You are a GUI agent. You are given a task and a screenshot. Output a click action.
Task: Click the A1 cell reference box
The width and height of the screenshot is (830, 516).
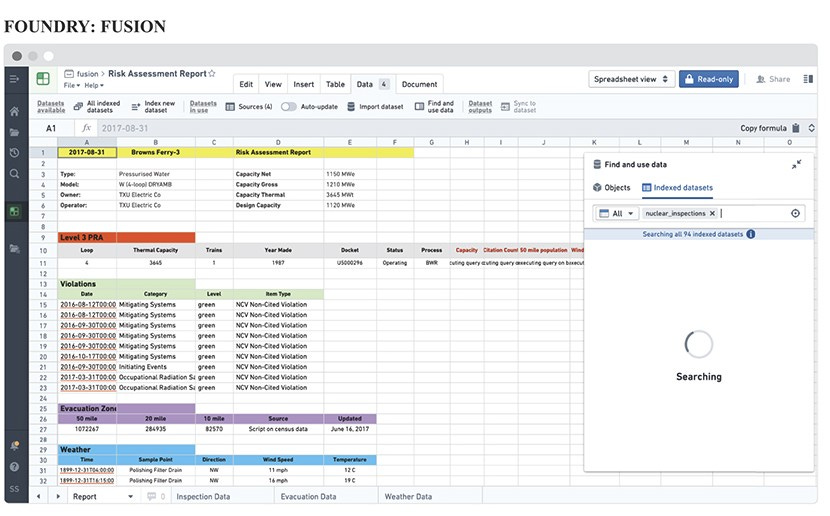[x=51, y=128]
